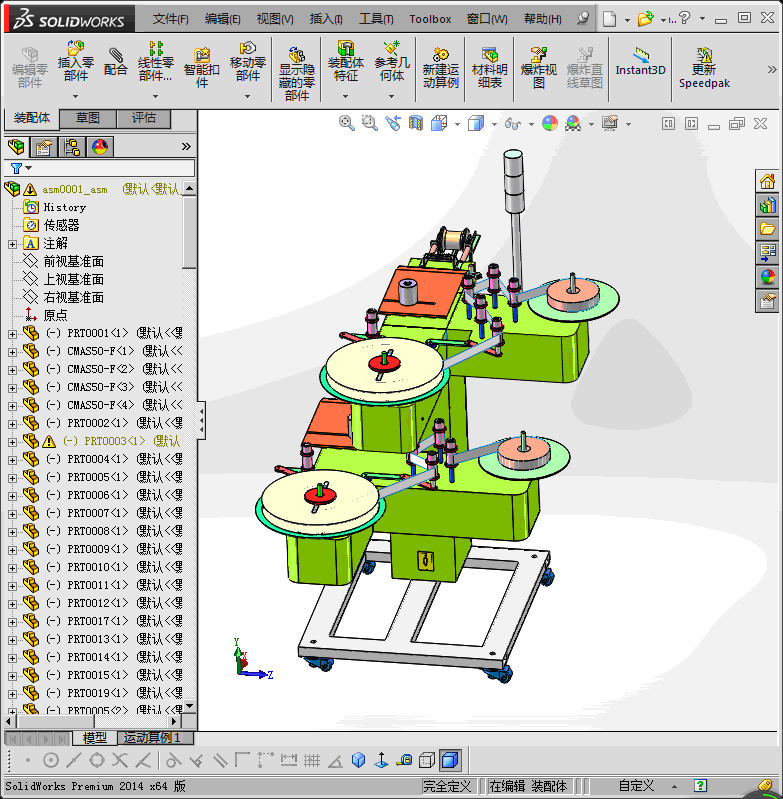Viewport: 783px width, 799px height.
Task: Select the Mate (配合) tool
Action: (116, 61)
